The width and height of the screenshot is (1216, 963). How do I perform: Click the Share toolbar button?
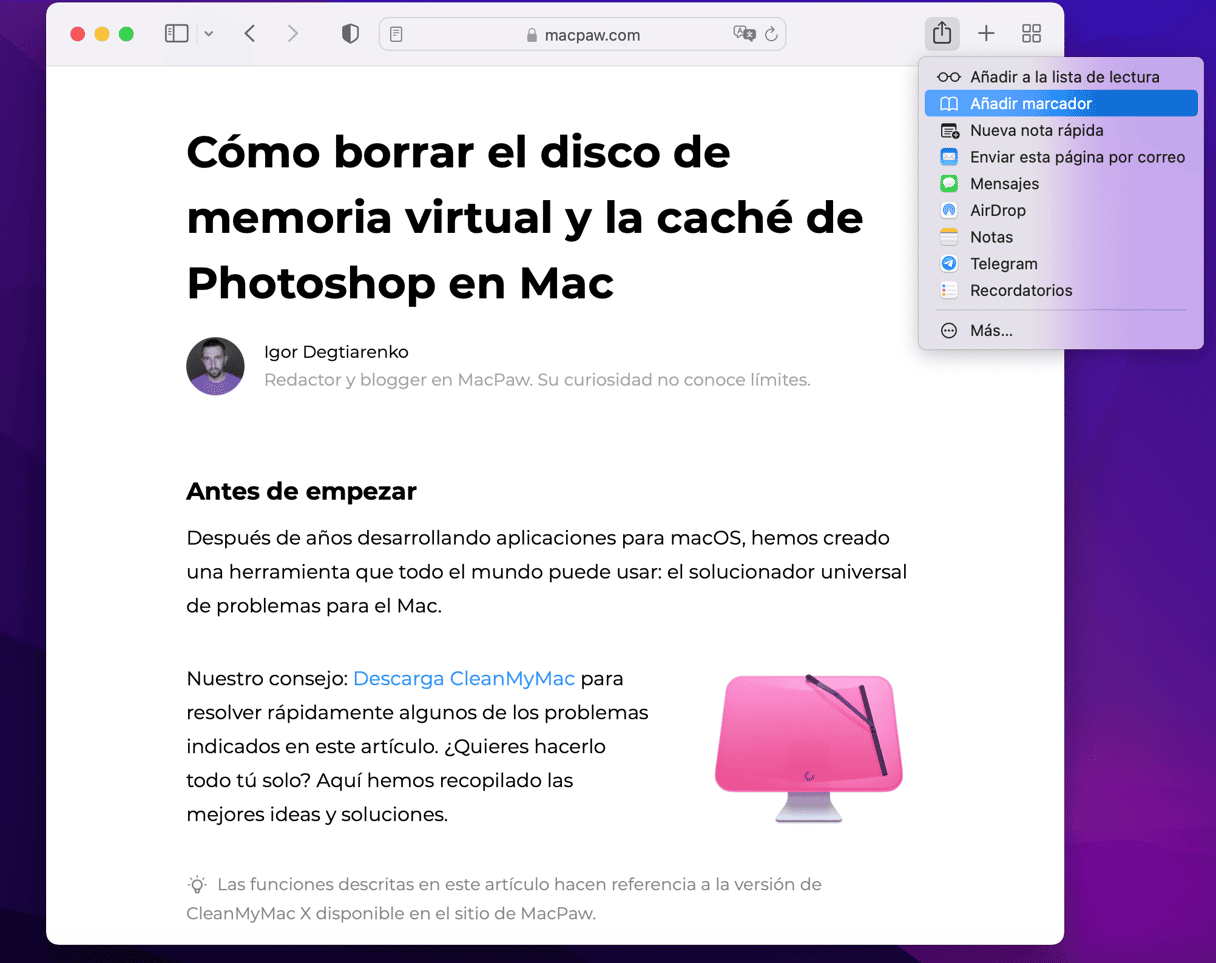point(942,33)
